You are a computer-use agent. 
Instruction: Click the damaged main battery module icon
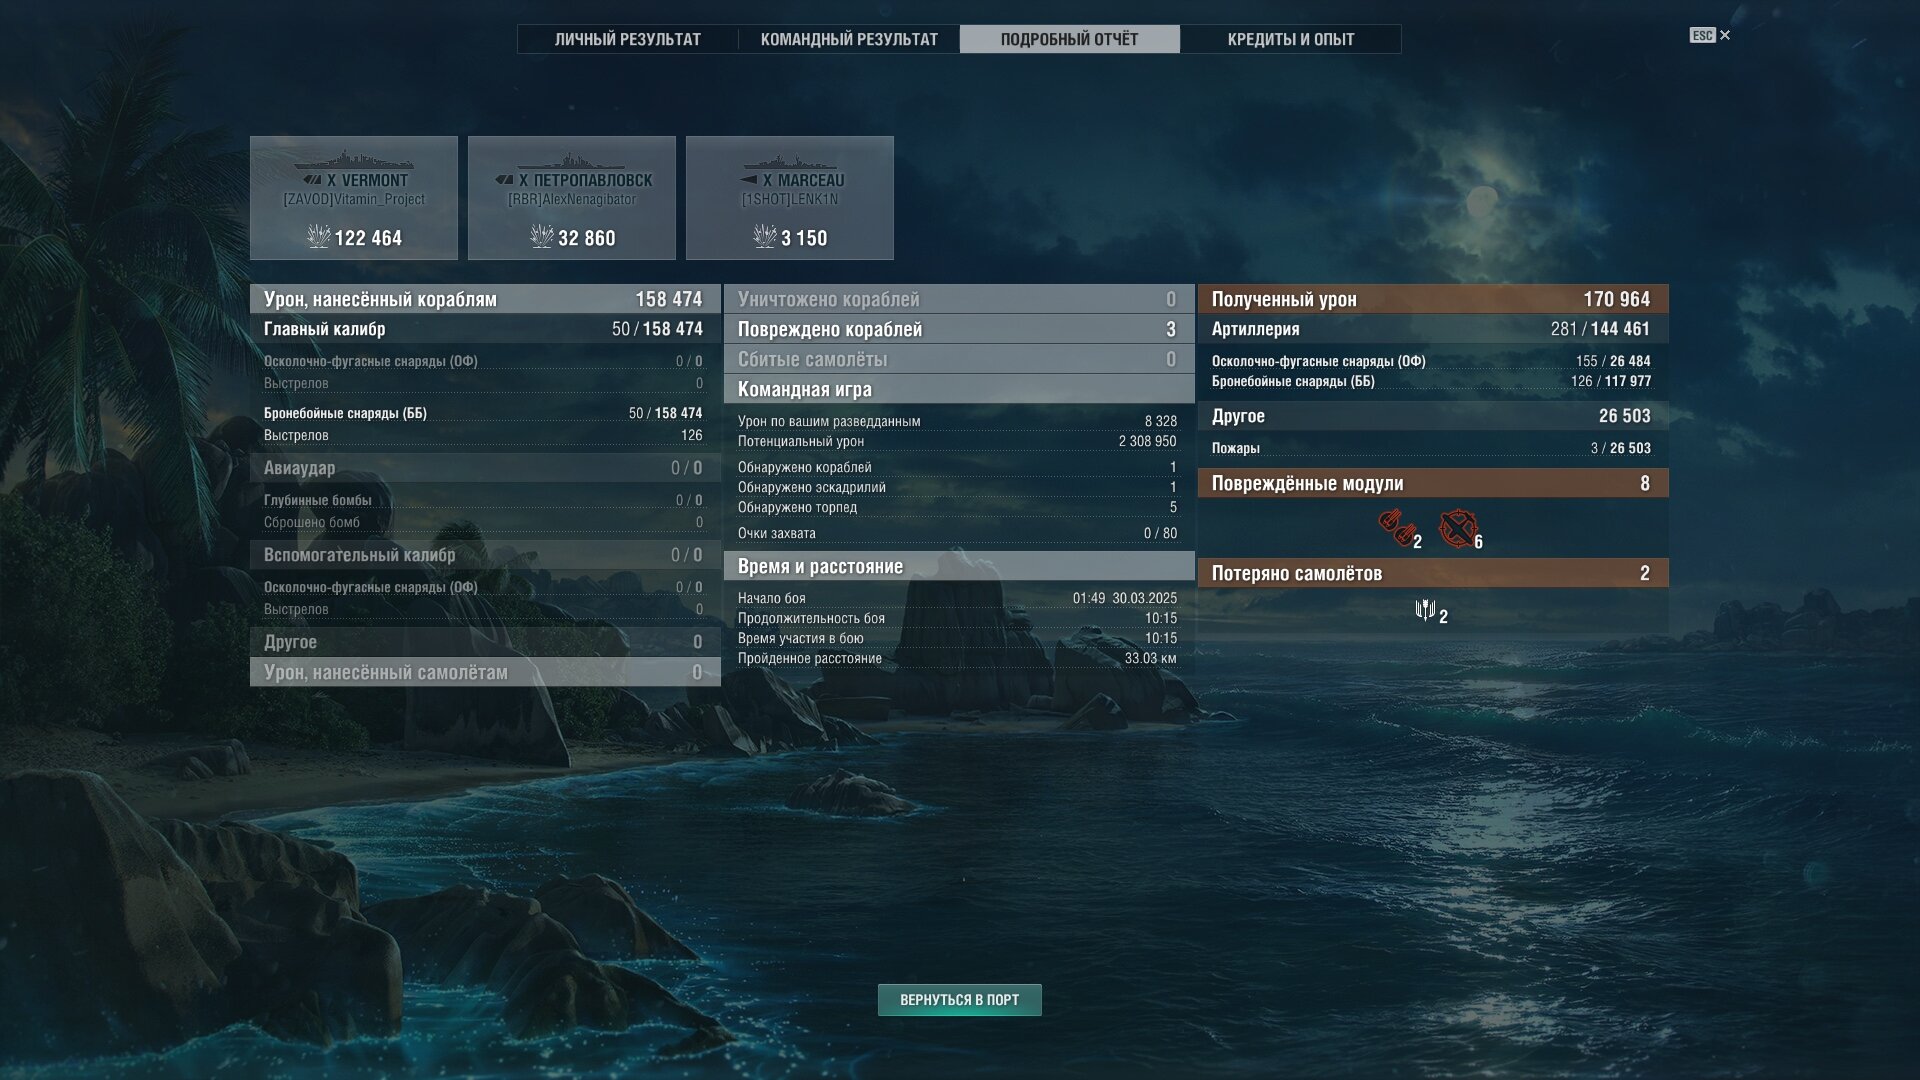pos(1396,527)
